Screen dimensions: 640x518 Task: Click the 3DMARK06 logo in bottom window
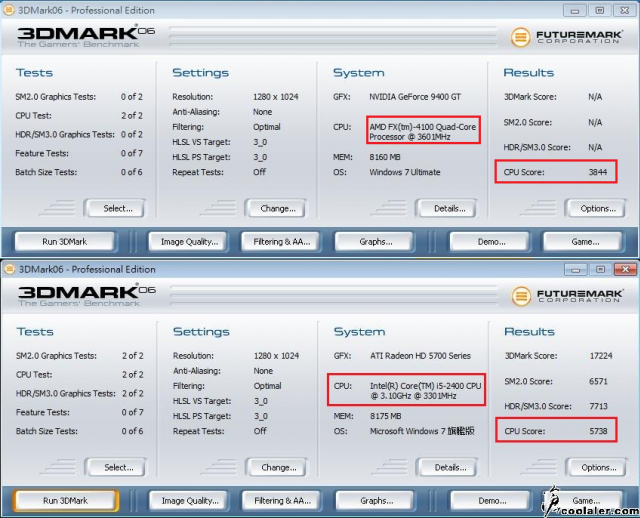pos(87,295)
